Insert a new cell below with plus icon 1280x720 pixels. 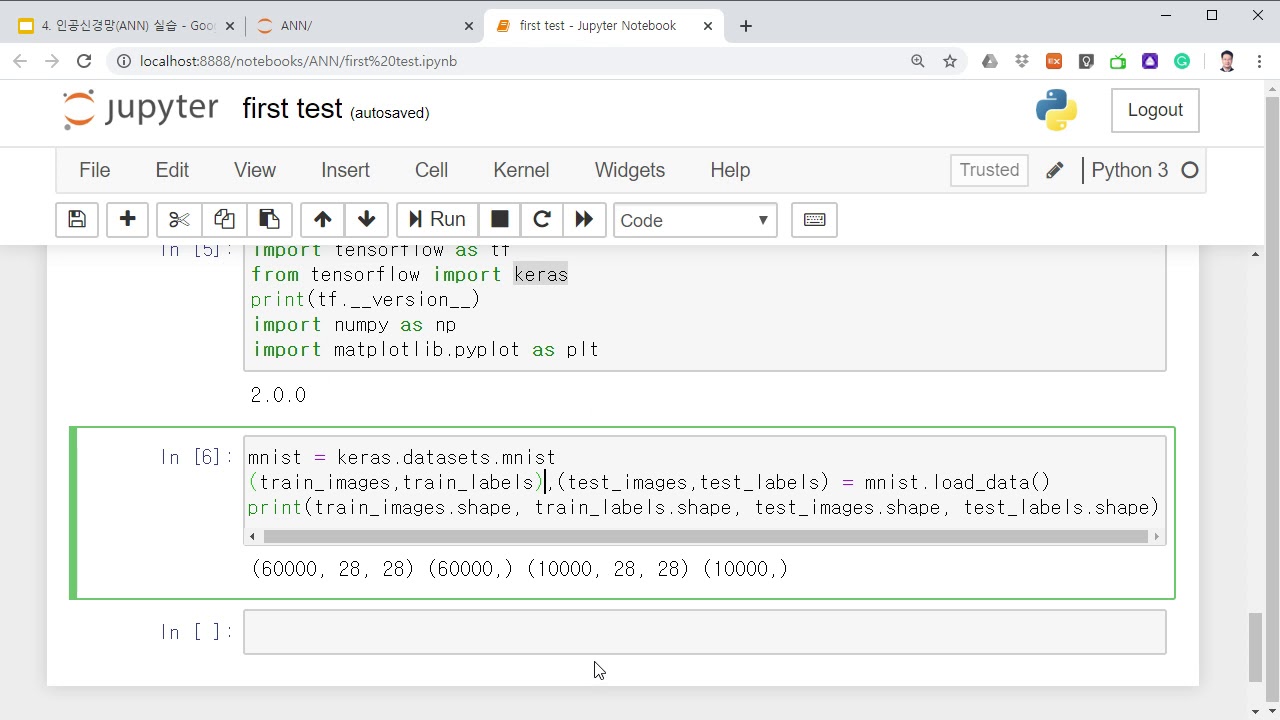(127, 220)
